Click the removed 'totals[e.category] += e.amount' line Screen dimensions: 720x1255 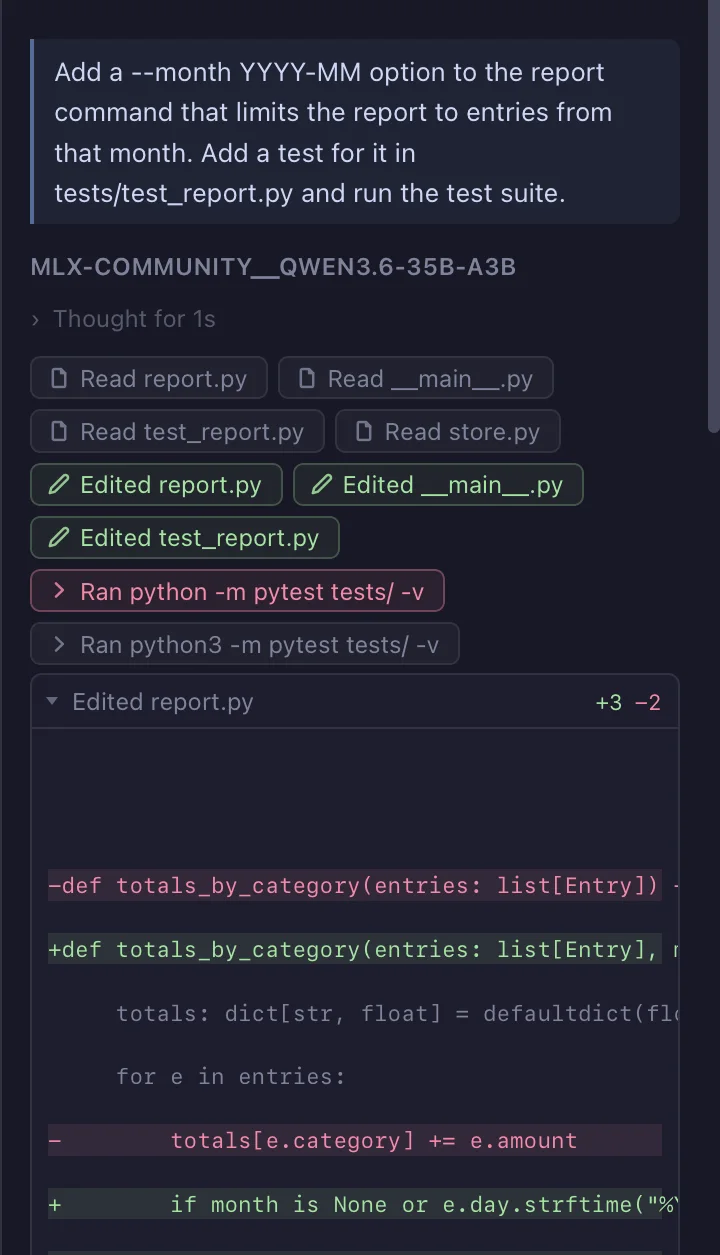355,1140
